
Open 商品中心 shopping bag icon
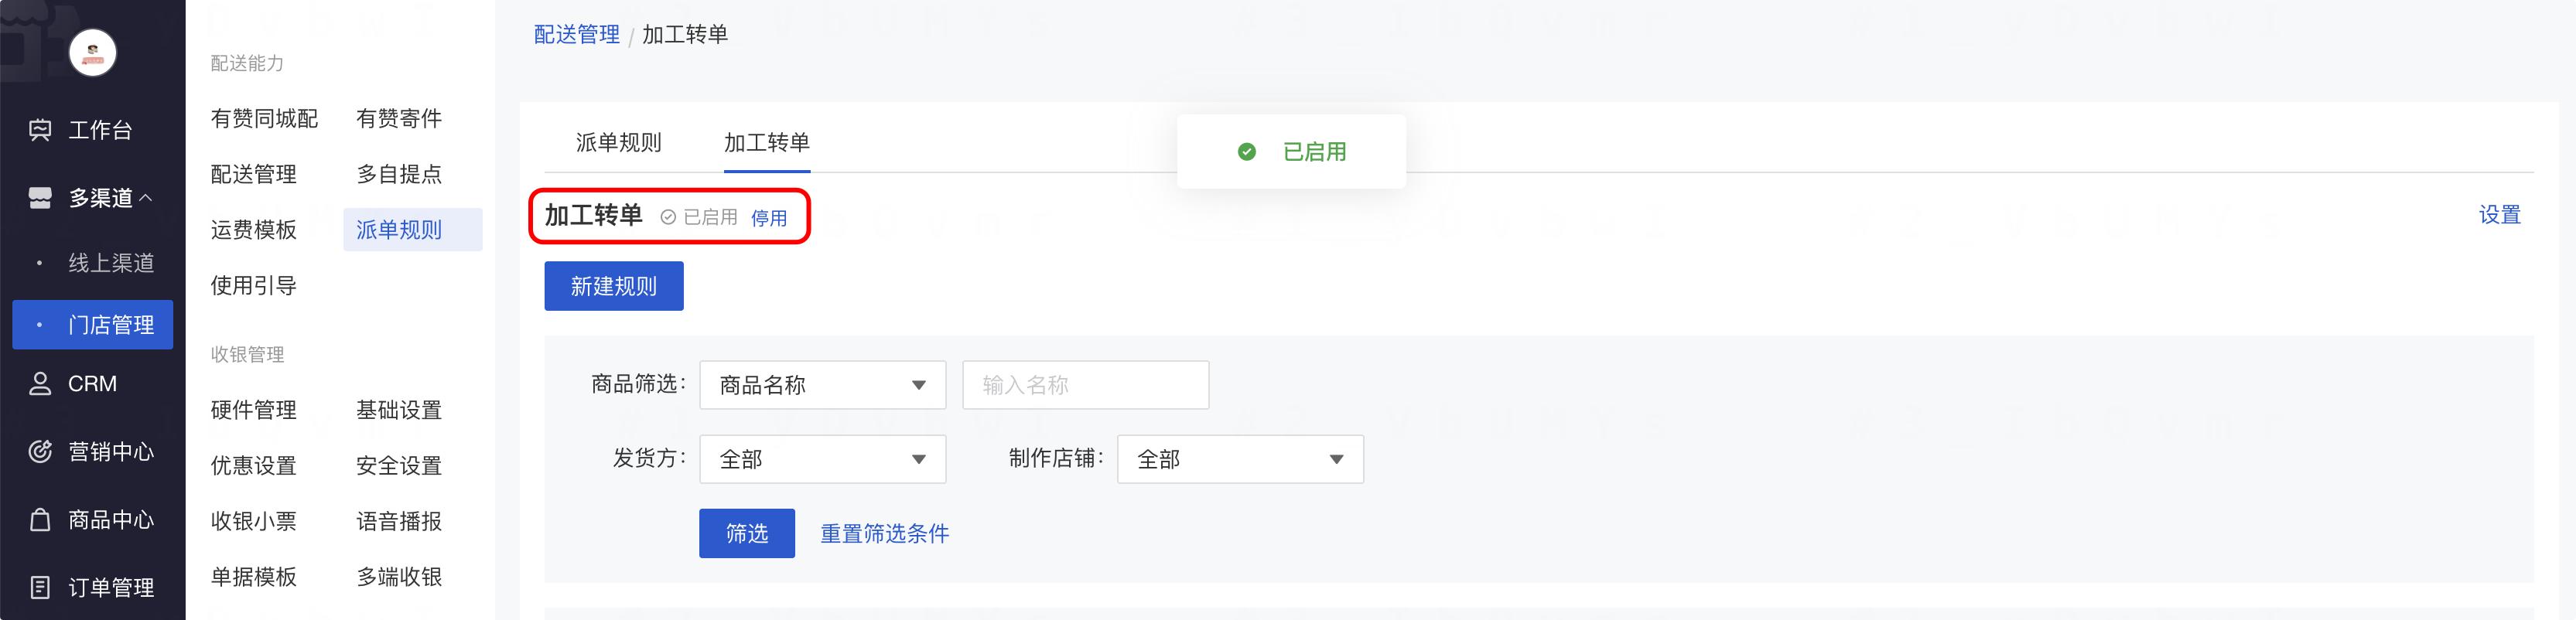pos(40,520)
